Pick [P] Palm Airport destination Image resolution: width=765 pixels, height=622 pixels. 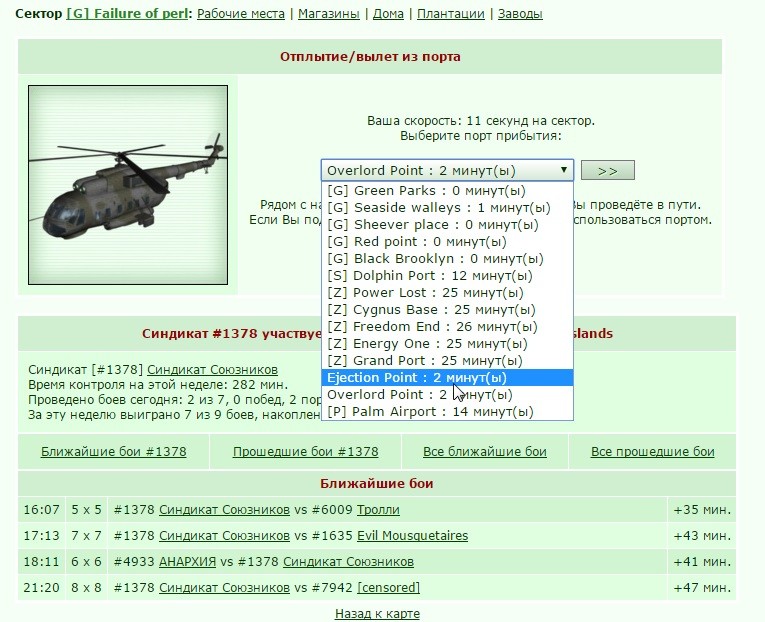447,412
